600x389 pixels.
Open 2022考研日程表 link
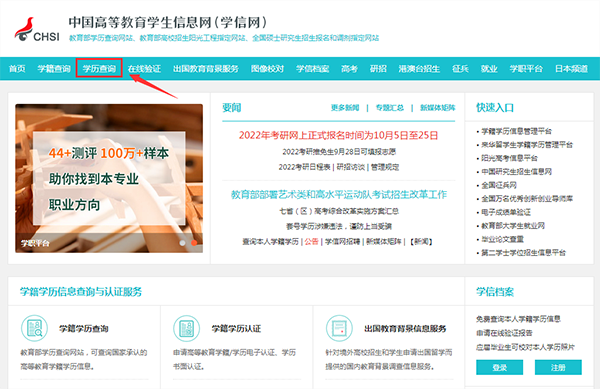click(x=304, y=167)
